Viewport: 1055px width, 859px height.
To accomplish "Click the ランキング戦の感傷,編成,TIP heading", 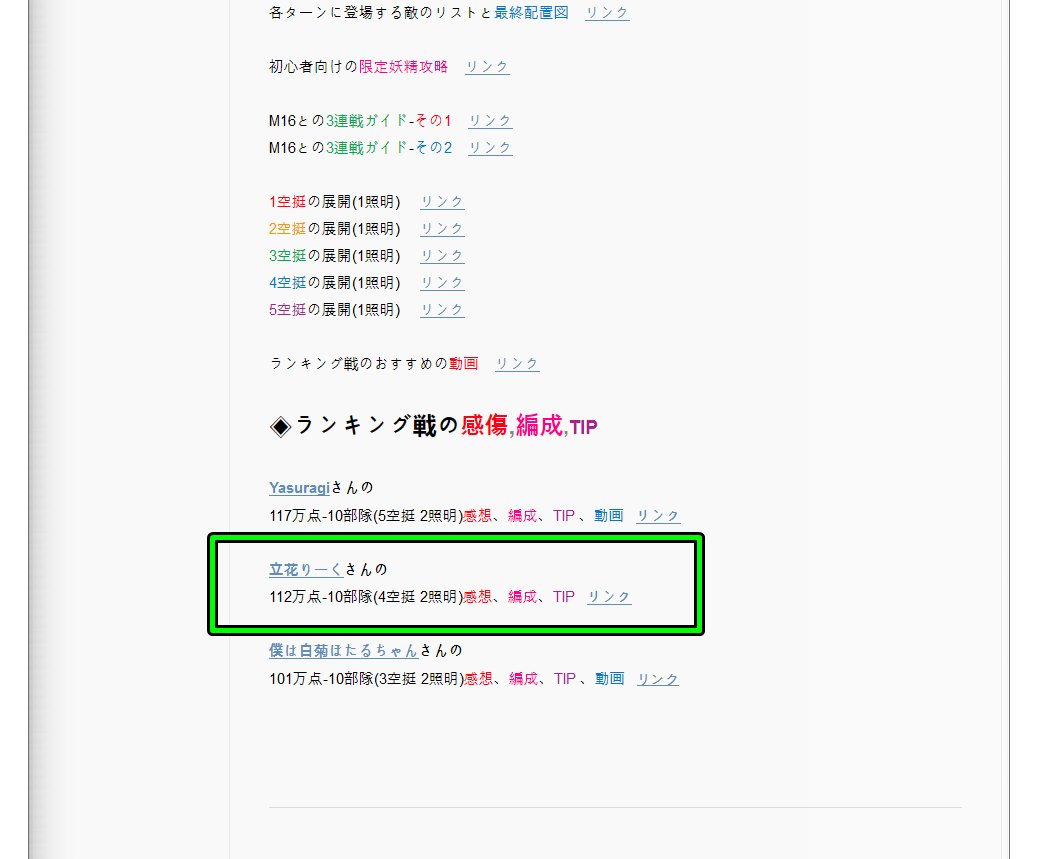I will [x=433, y=426].
